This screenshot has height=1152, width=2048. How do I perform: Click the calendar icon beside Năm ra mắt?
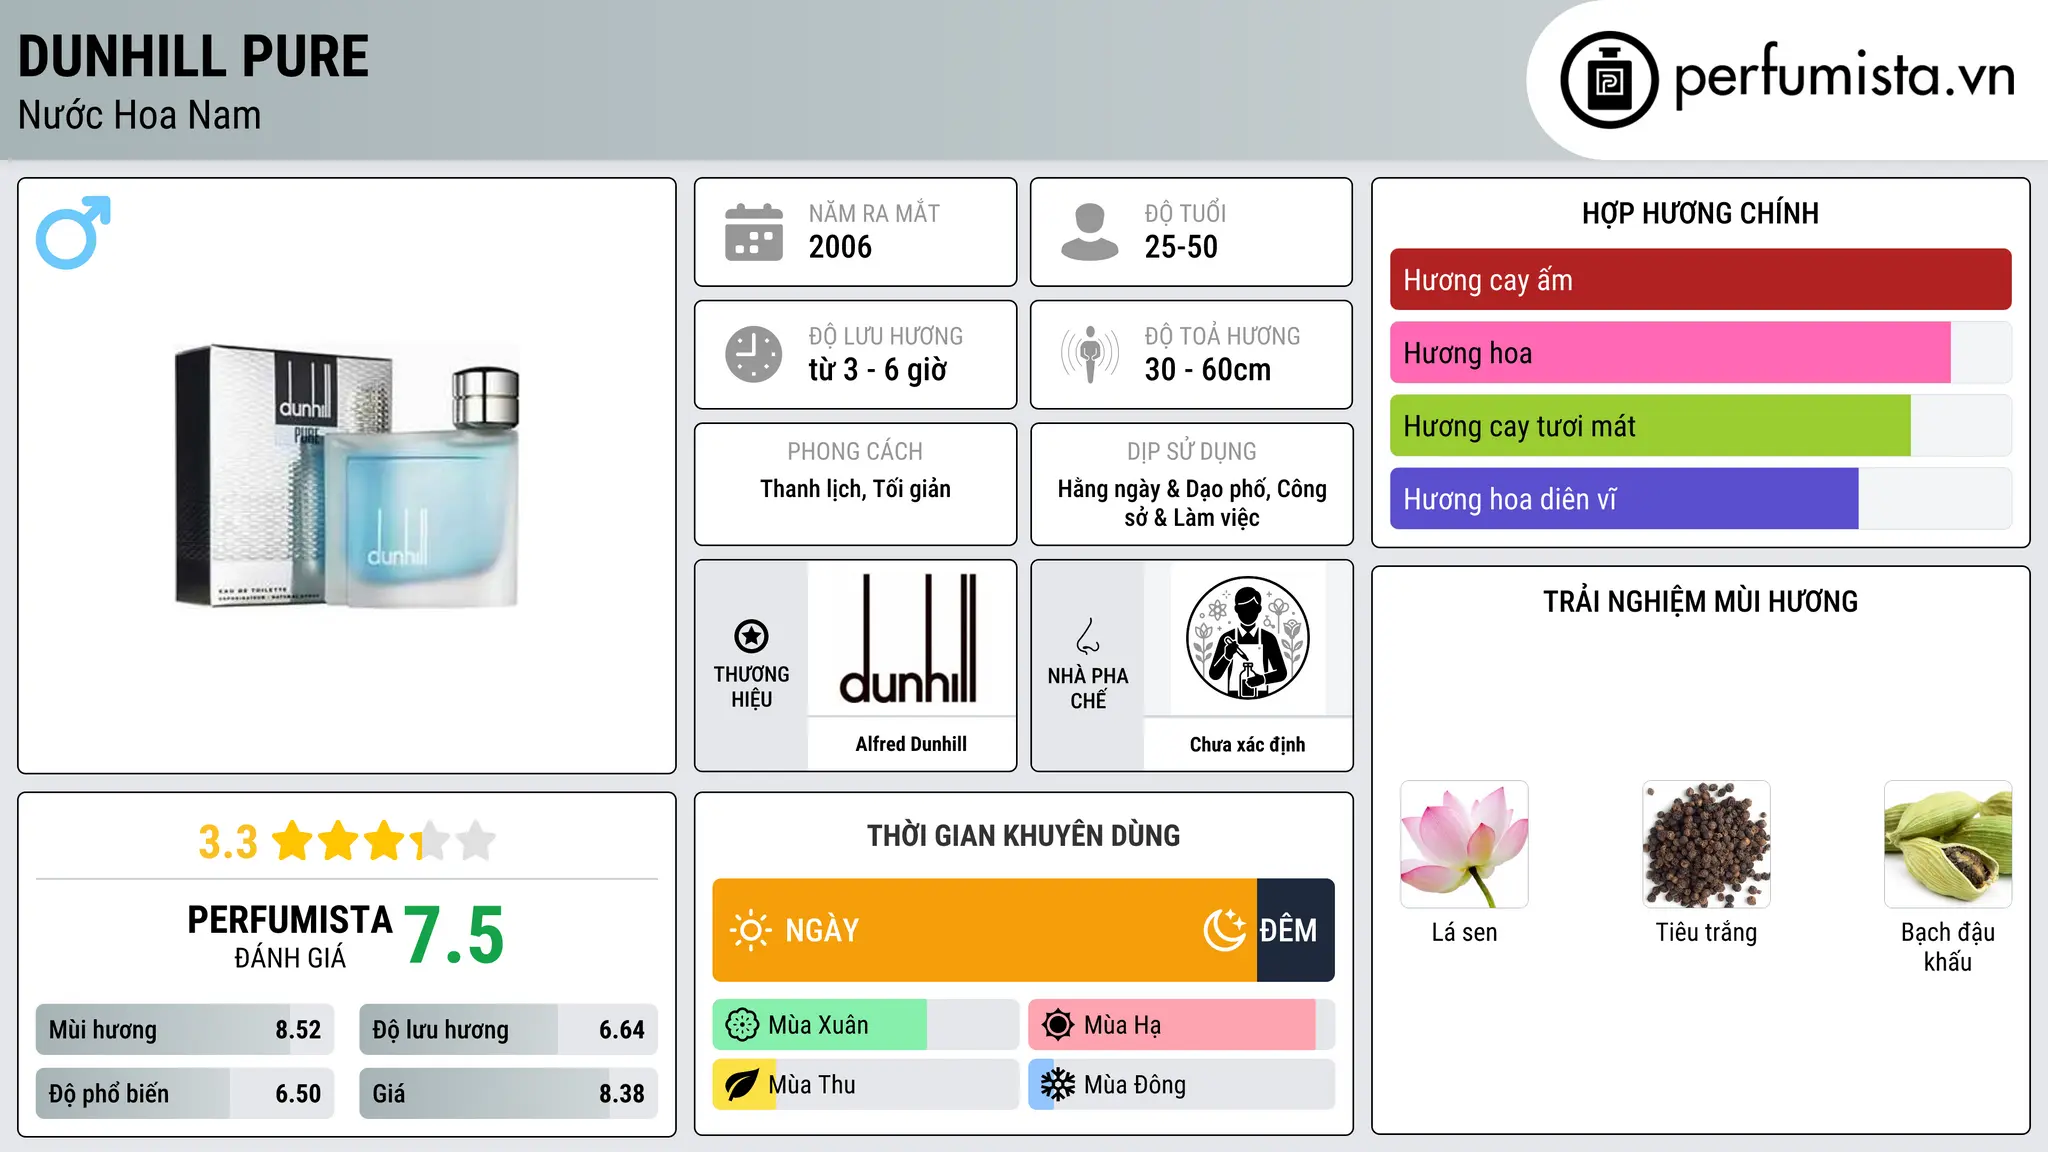click(753, 232)
